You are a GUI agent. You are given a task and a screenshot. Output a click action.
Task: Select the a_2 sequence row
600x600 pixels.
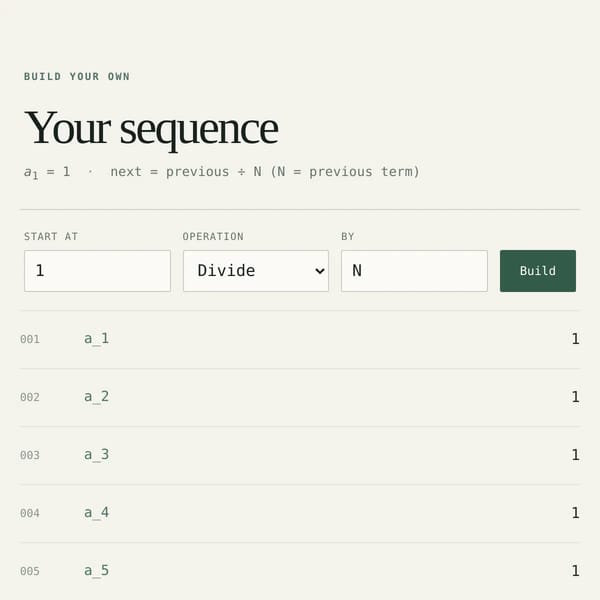click(300, 398)
